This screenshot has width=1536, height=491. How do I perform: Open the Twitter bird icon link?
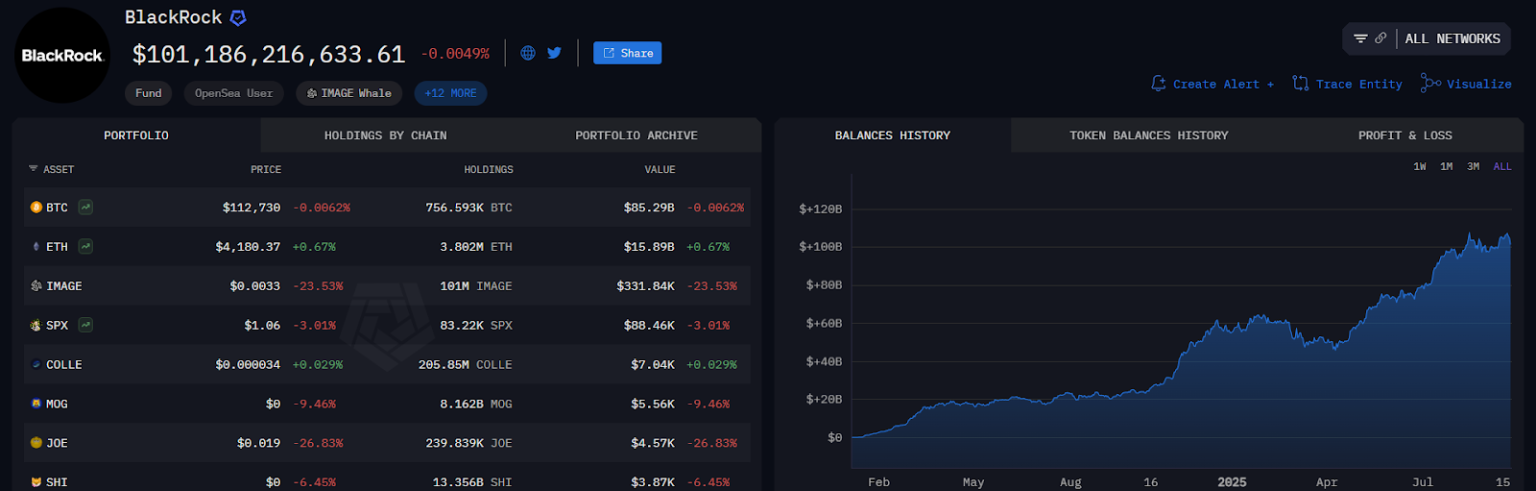click(x=554, y=53)
